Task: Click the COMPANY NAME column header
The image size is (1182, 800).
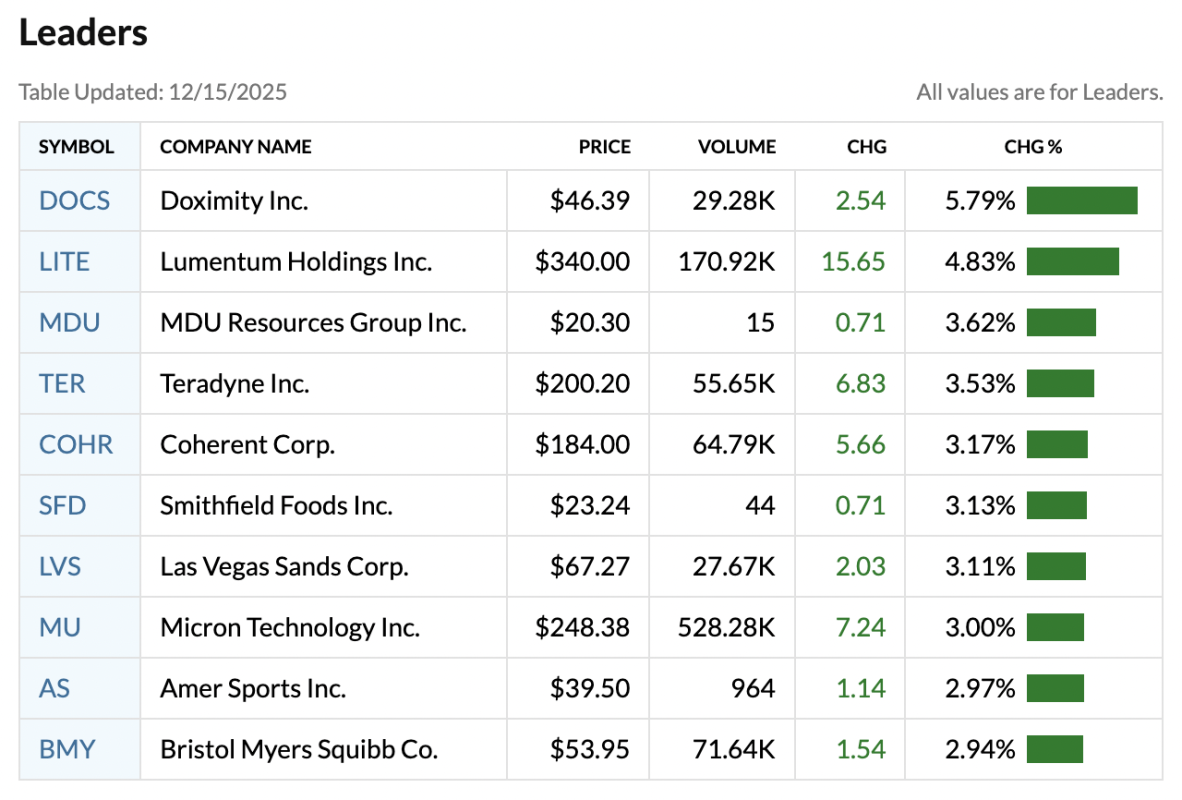Action: point(235,147)
